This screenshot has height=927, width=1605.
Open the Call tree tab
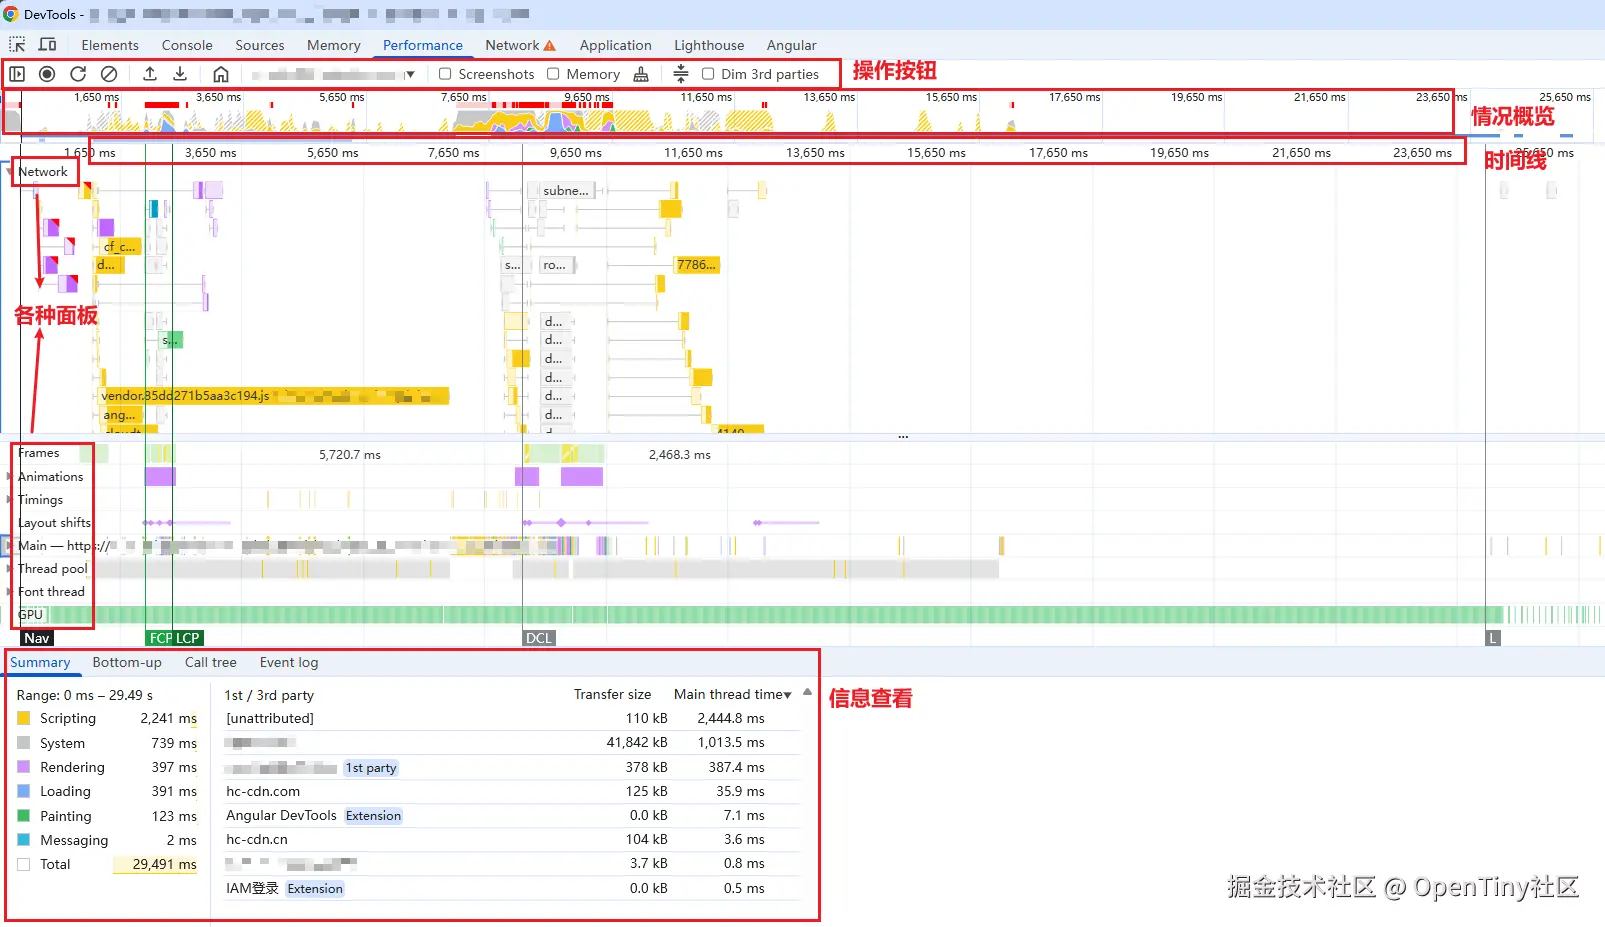click(211, 662)
